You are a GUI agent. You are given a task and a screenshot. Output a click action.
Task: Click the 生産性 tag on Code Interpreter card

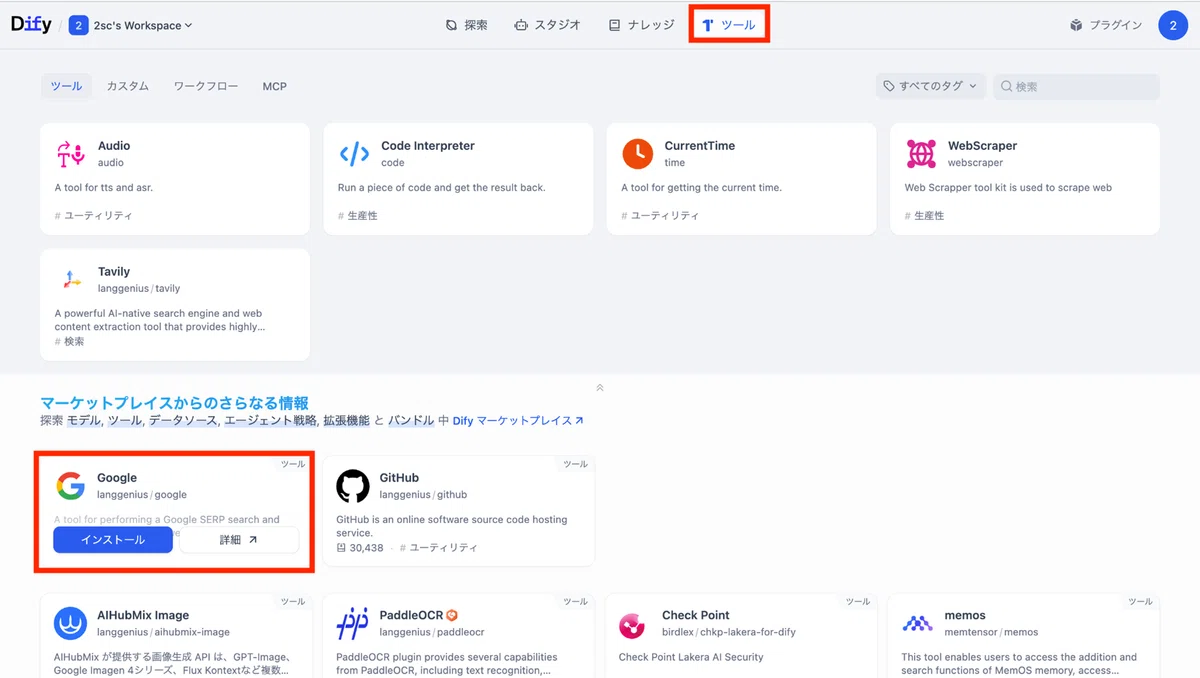358,216
